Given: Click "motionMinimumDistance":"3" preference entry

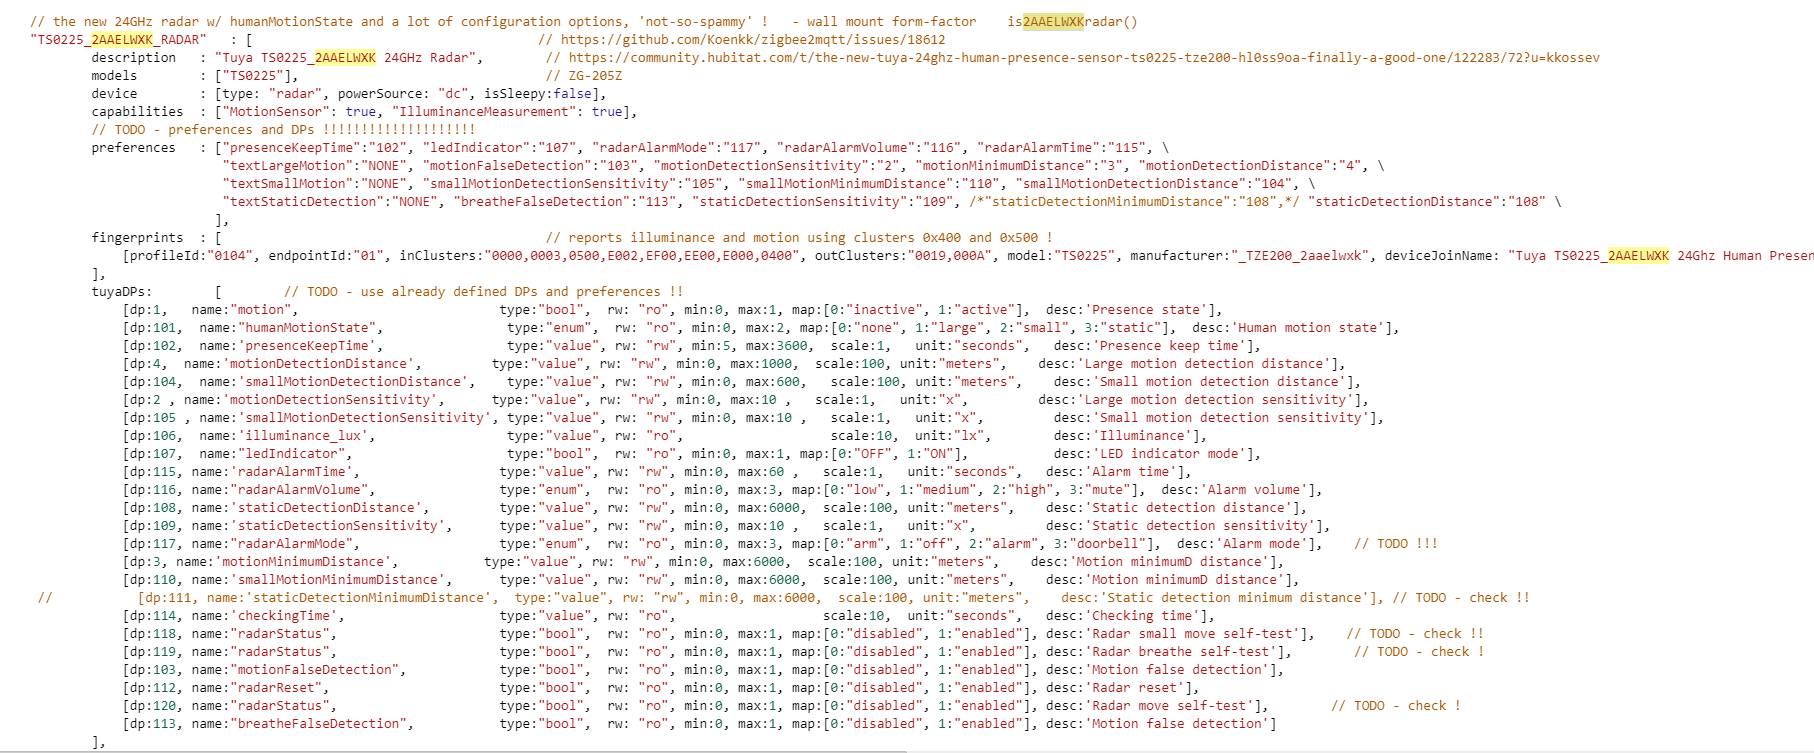Looking at the screenshot, I should 1022,166.
